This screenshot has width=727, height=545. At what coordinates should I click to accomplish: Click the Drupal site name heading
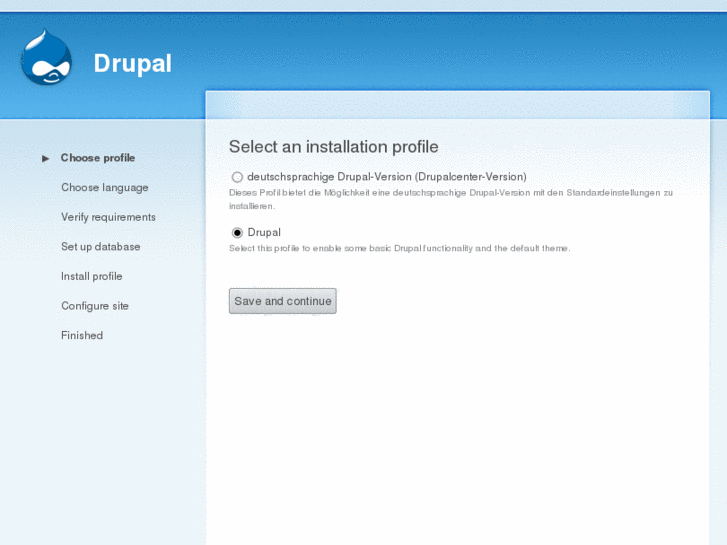tap(133, 64)
